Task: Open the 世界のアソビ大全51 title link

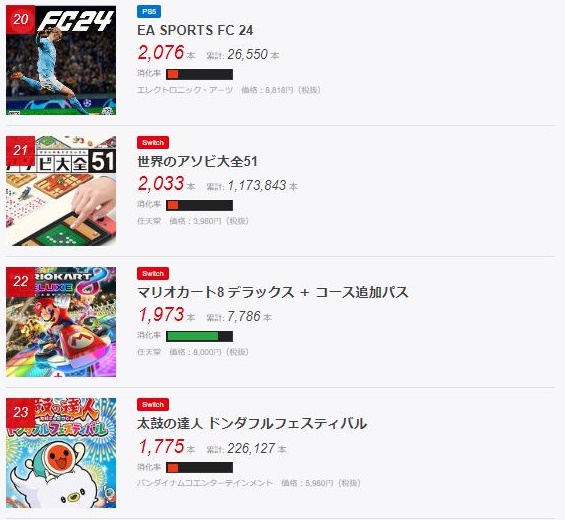Action: click(197, 161)
